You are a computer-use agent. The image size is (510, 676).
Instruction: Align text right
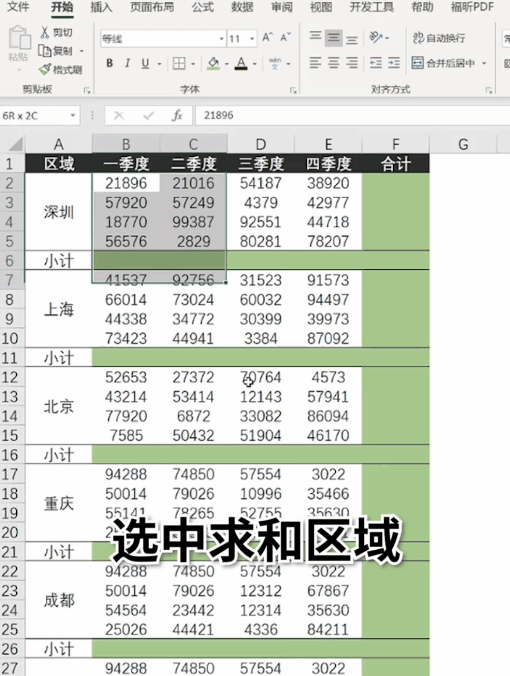(x=352, y=63)
